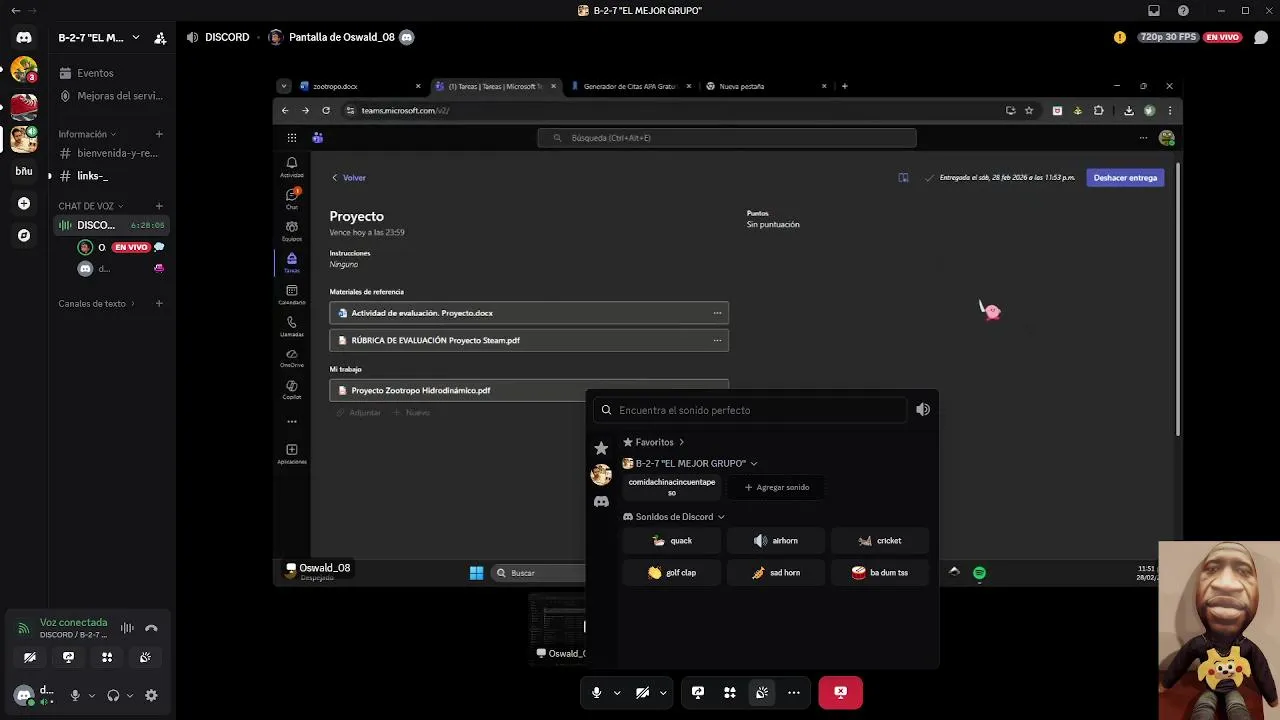Open noise suppression waveform icon
This screenshot has width=1280, height=720.
click(x=127, y=628)
